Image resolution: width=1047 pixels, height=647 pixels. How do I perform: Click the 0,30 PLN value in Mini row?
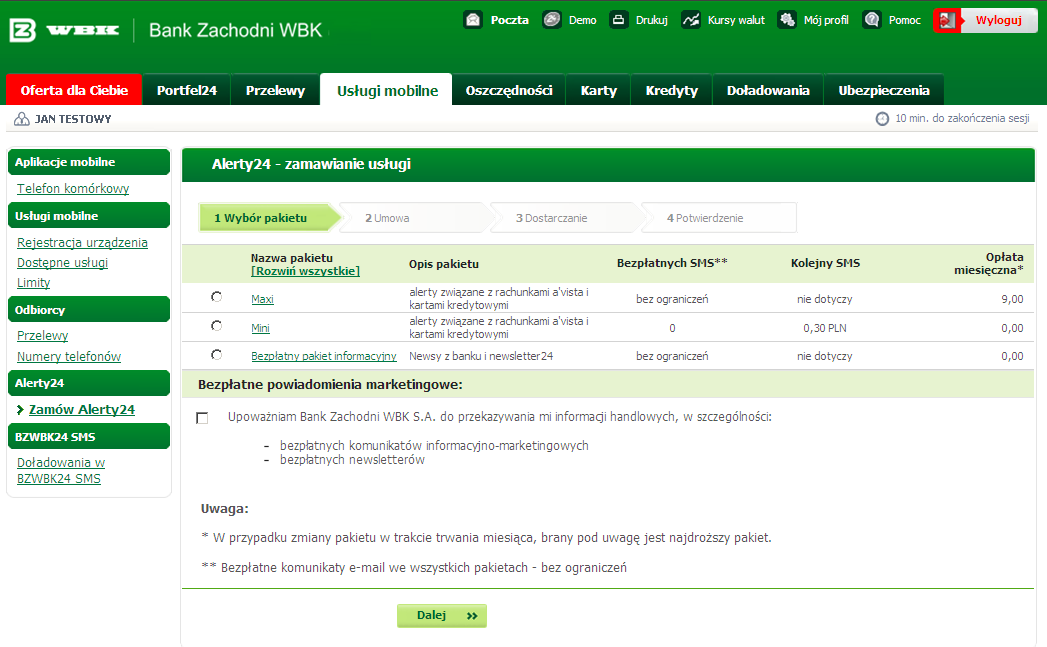[825, 328]
